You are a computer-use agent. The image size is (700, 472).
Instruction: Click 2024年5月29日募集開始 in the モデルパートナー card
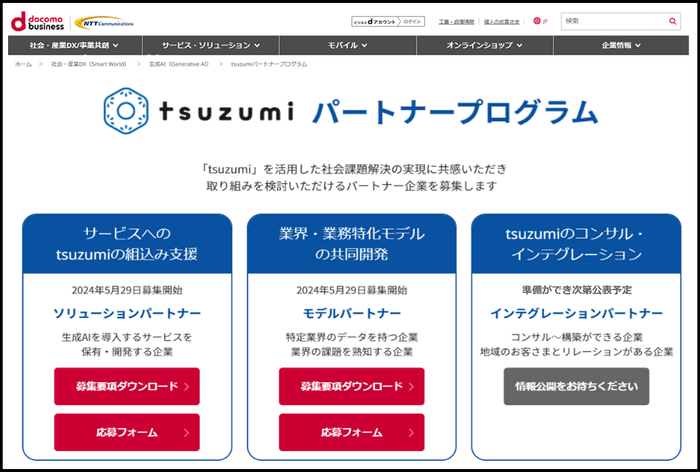352,290
